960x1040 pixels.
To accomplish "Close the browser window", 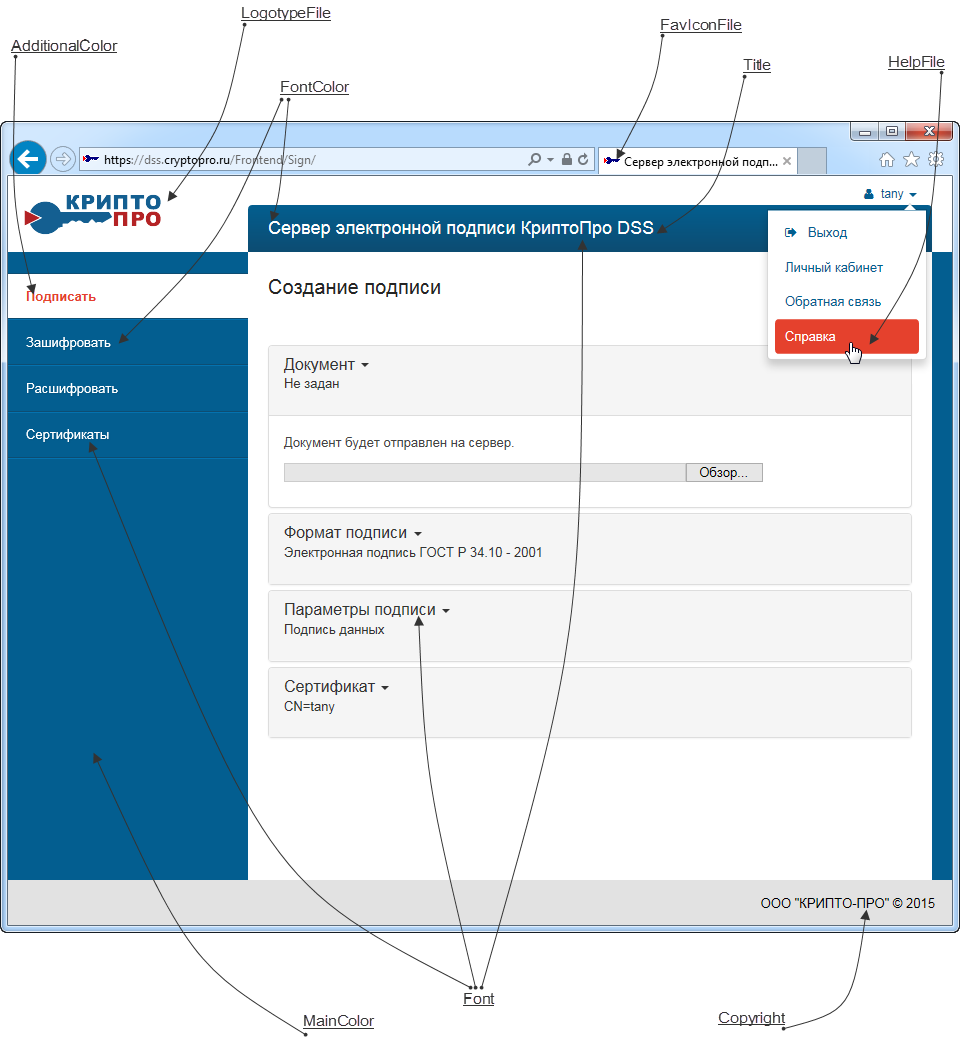I will [929, 131].
